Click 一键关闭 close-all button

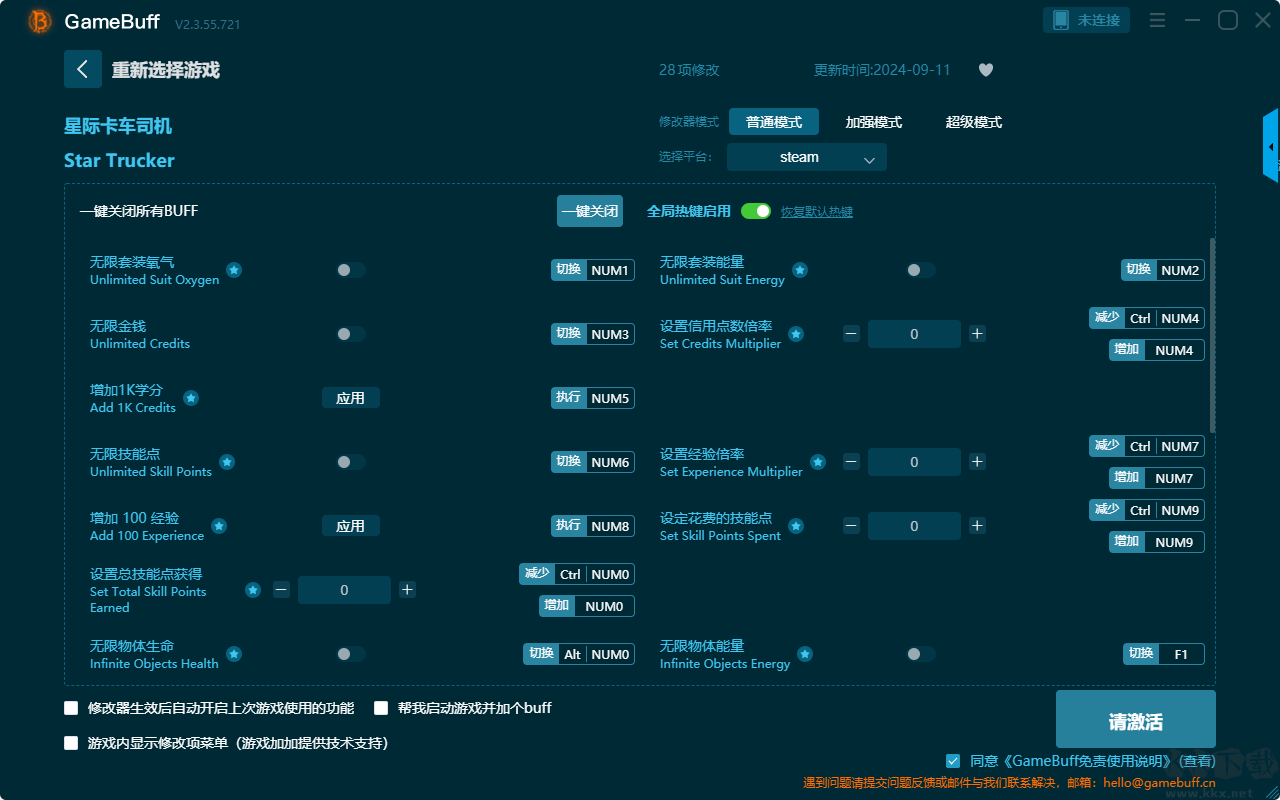(x=590, y=211)
